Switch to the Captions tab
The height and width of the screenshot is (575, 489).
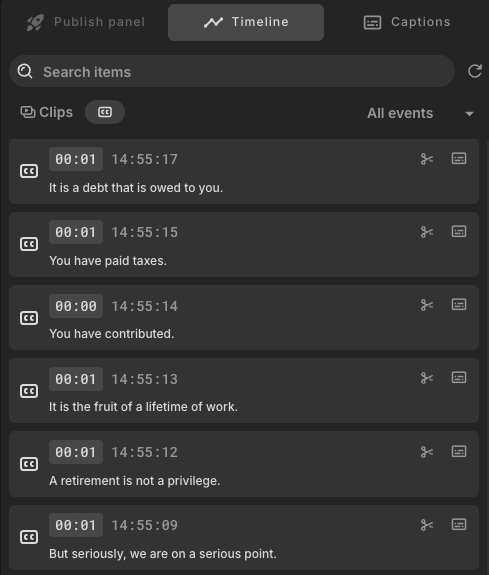coord(407,22)
